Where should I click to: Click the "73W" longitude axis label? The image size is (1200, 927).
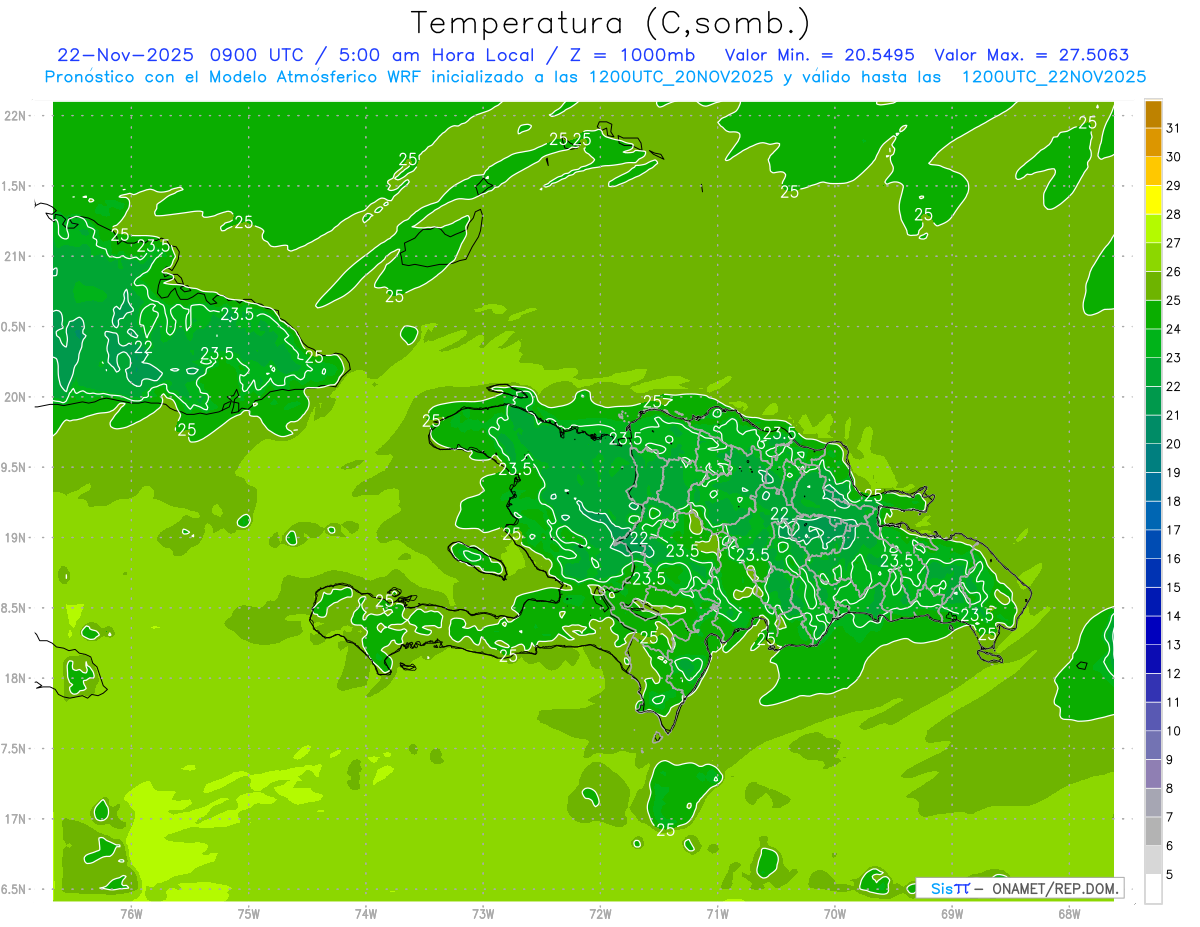pos(483,914)
